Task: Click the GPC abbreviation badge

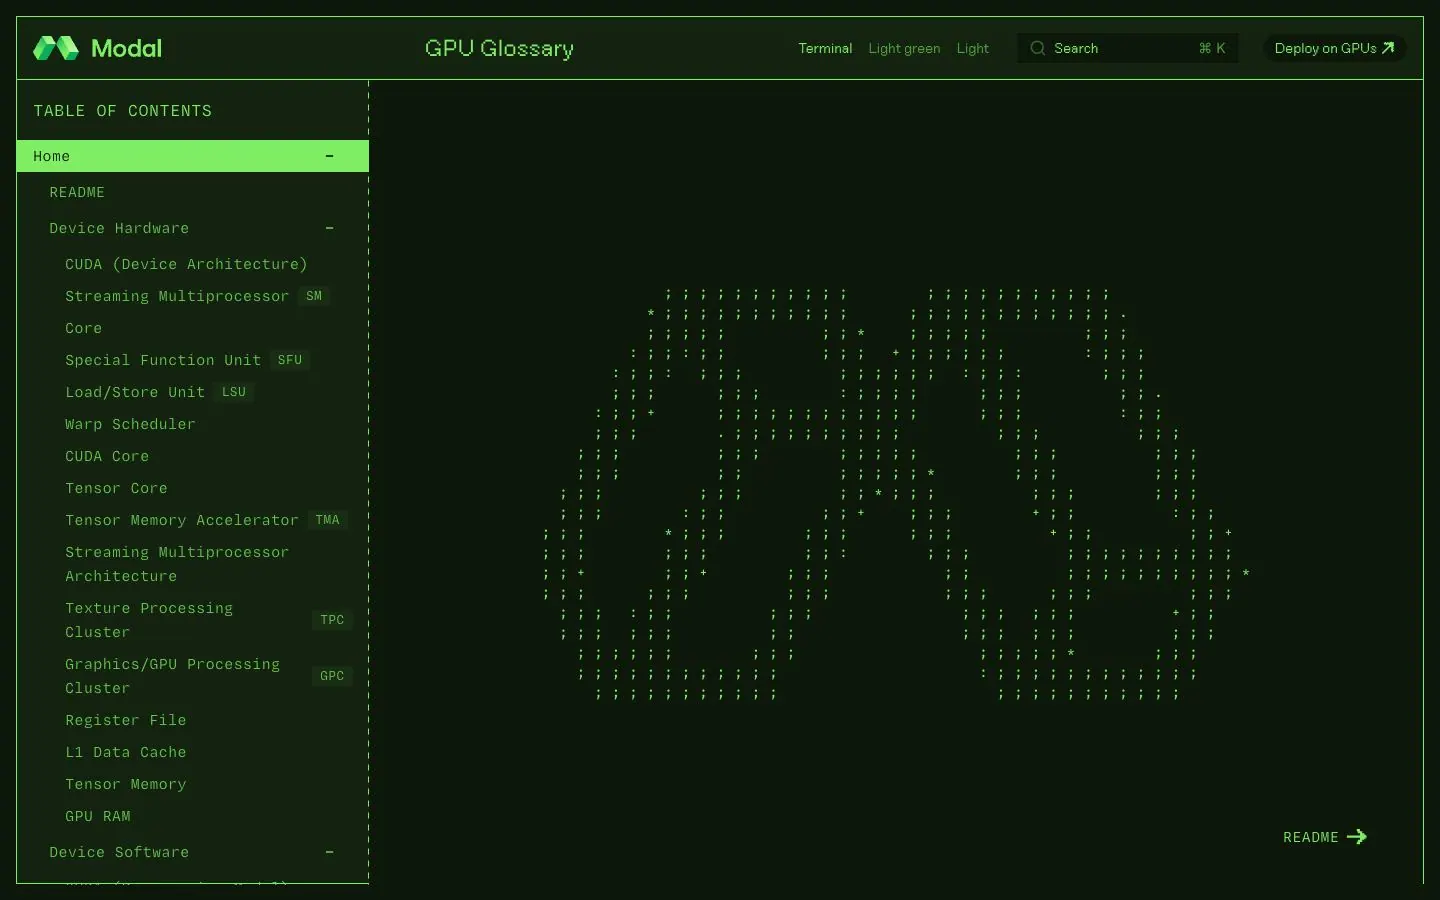Action: (x=332, y=676)
